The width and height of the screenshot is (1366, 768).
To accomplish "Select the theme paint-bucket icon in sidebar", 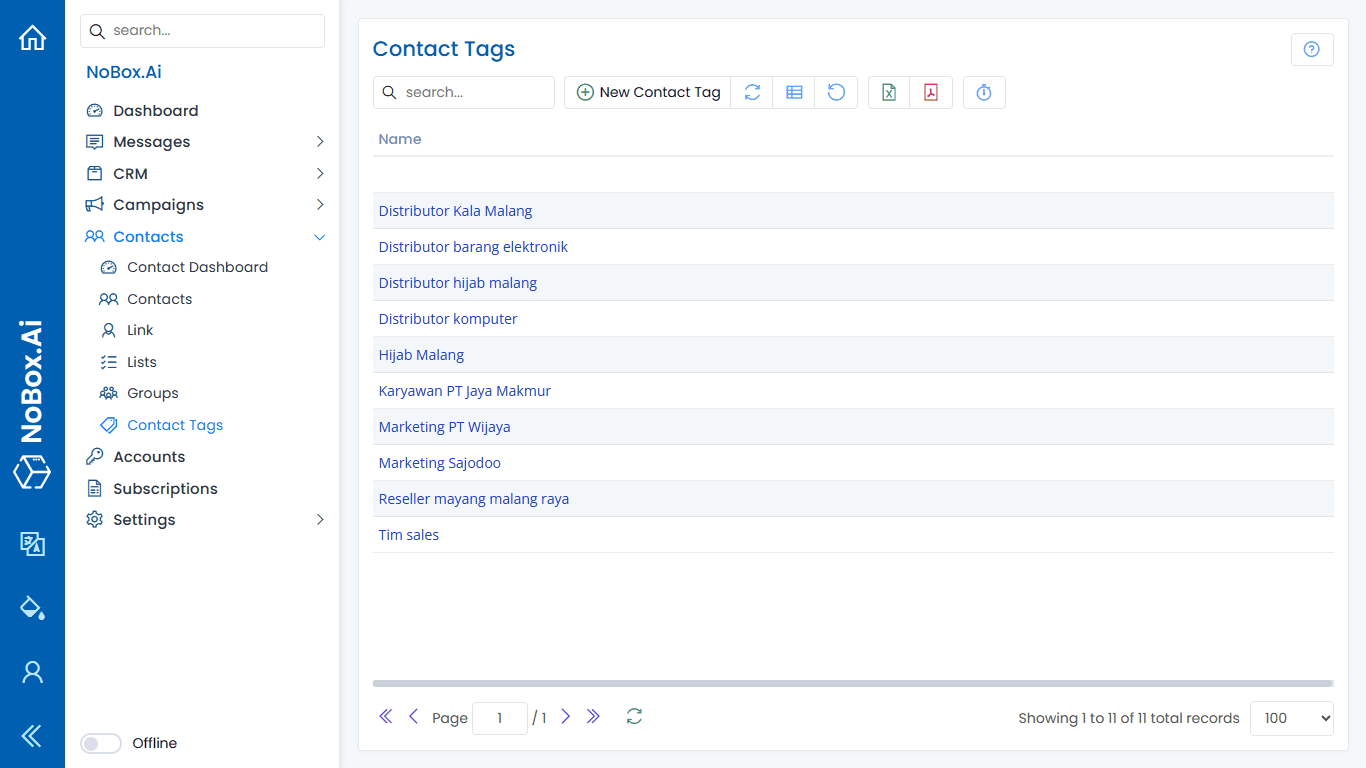I will tap(32, 608).
